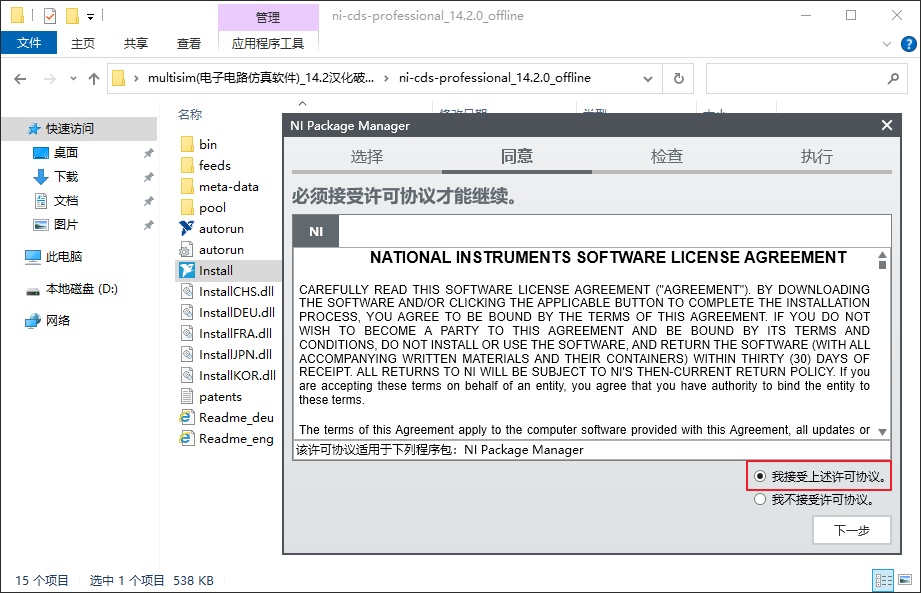
Task: Click the NI license tab header
Action: 316,231
